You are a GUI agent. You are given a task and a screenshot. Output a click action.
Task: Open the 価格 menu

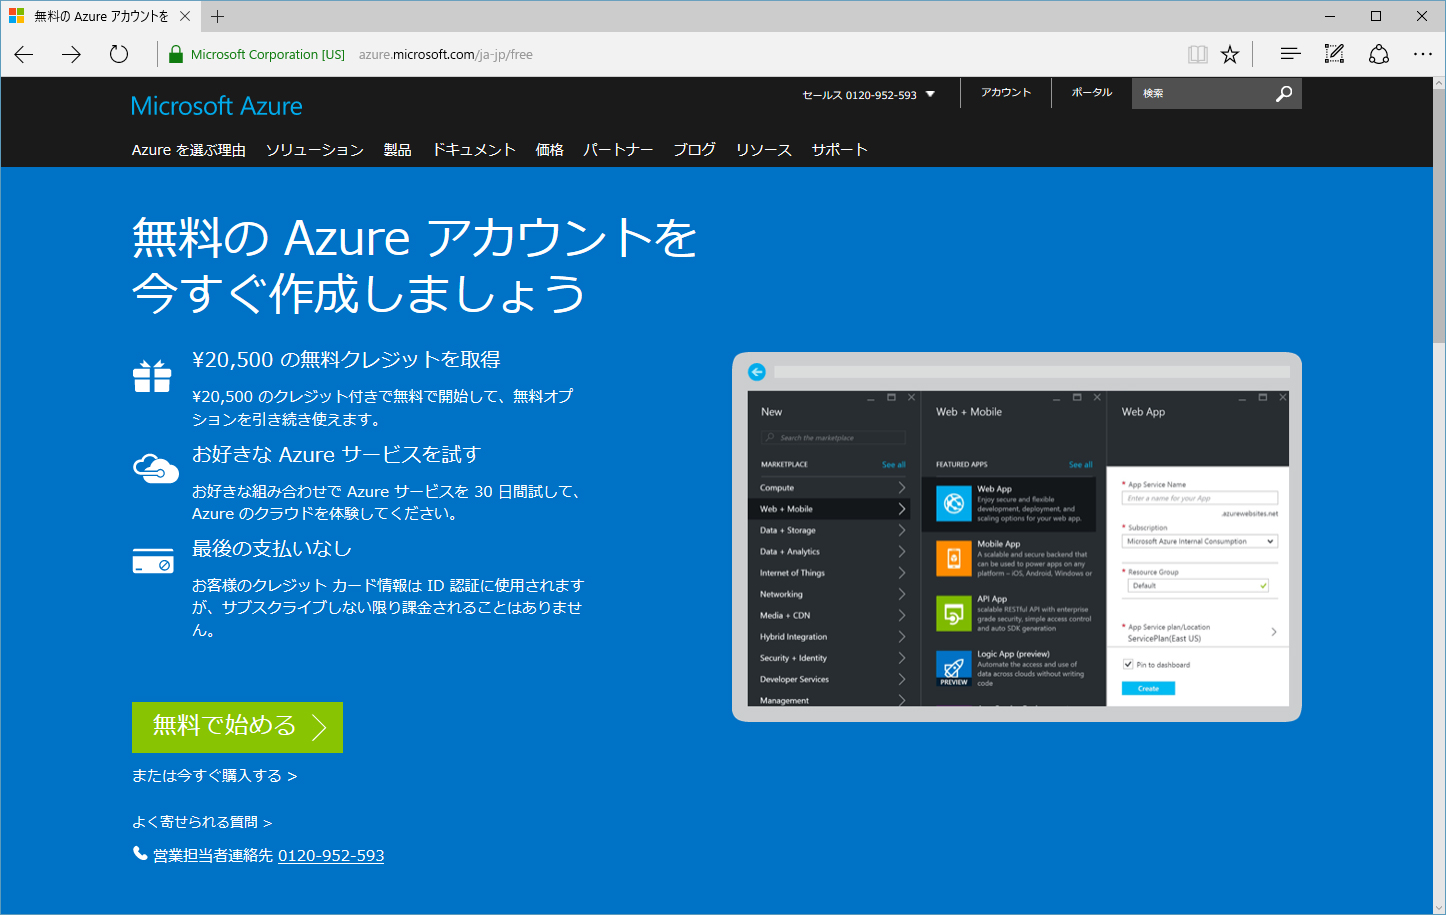pos(549,150)
